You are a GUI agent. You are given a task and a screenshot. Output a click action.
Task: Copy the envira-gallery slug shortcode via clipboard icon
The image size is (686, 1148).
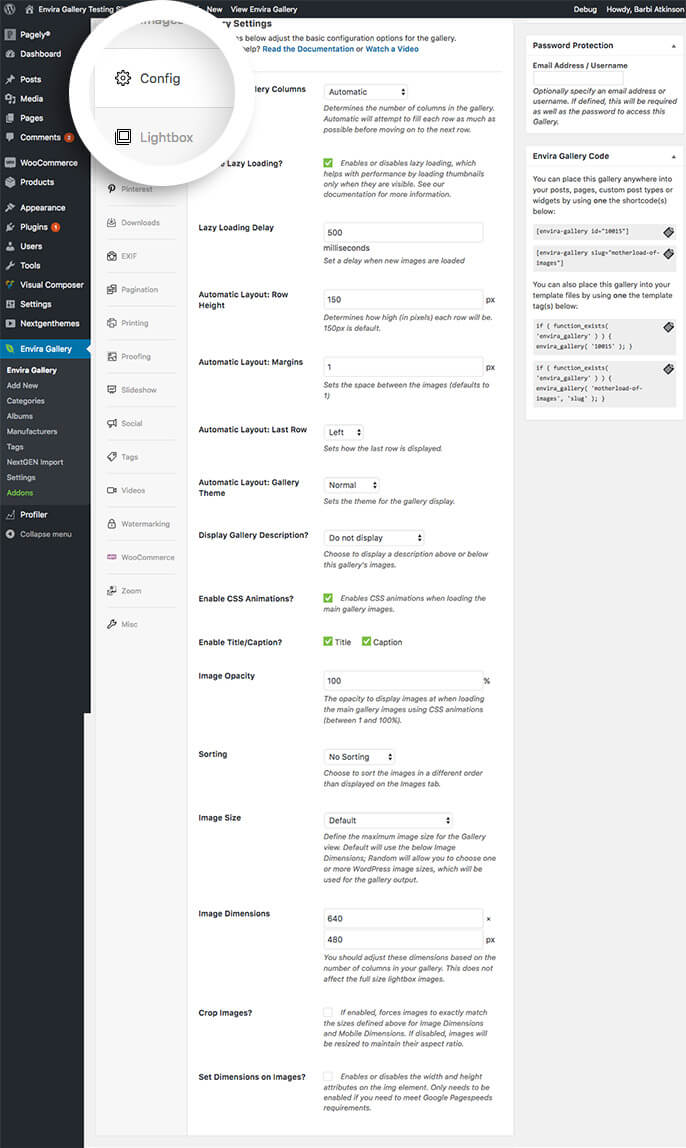point(668,254)
